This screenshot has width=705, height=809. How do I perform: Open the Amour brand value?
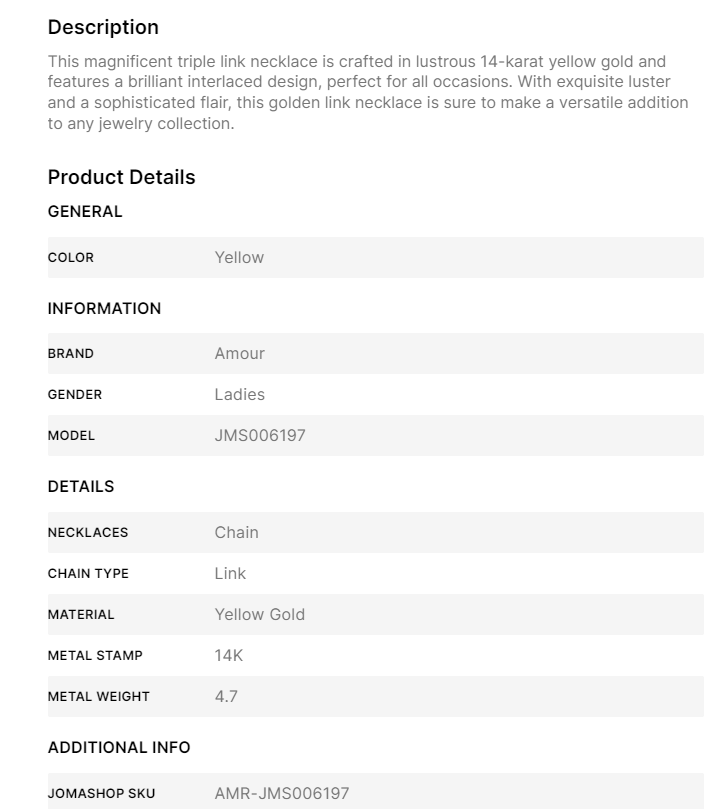click(x=239, y=354)
